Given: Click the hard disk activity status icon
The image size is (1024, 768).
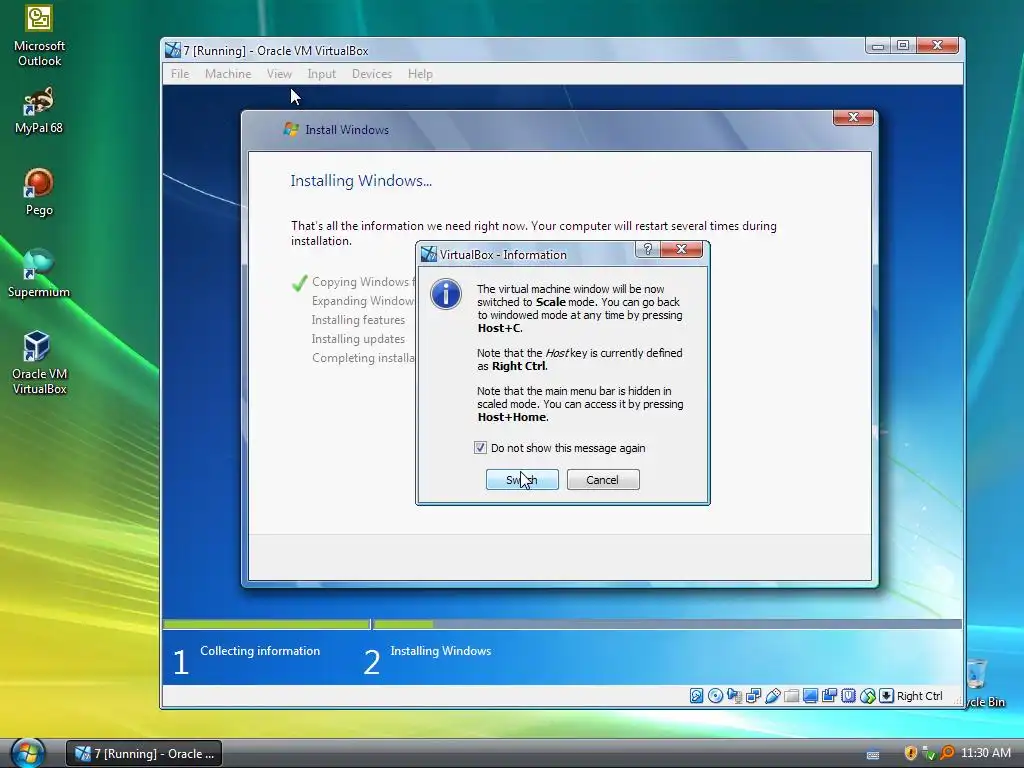Looking at the screenshot, I should (x=696, y=696).
